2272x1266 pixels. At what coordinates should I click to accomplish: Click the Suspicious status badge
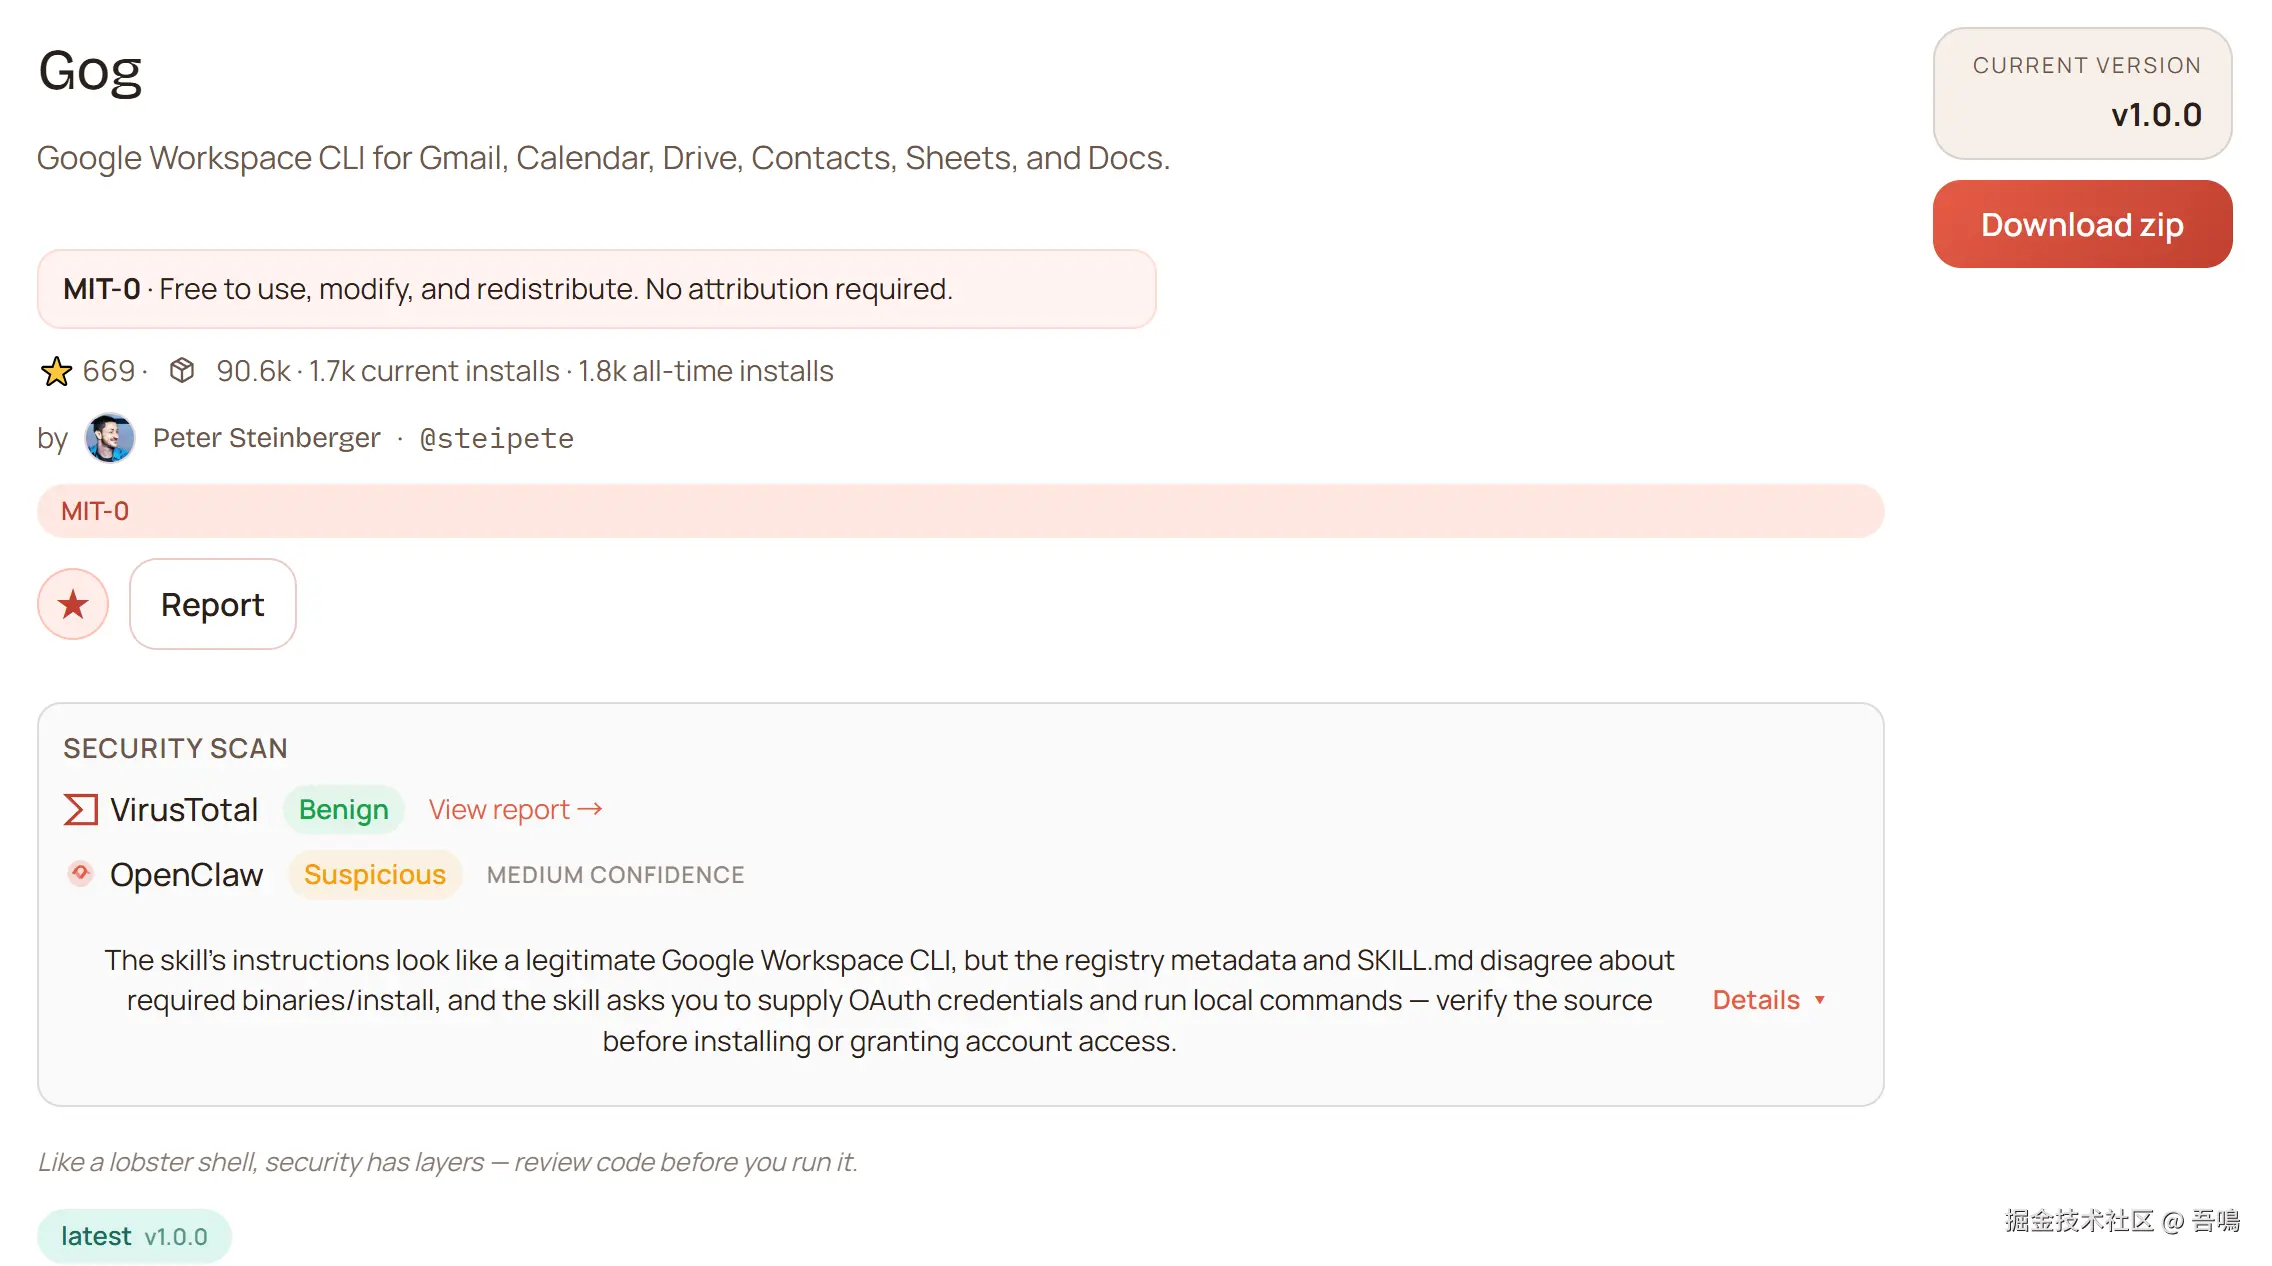(374, 874)
